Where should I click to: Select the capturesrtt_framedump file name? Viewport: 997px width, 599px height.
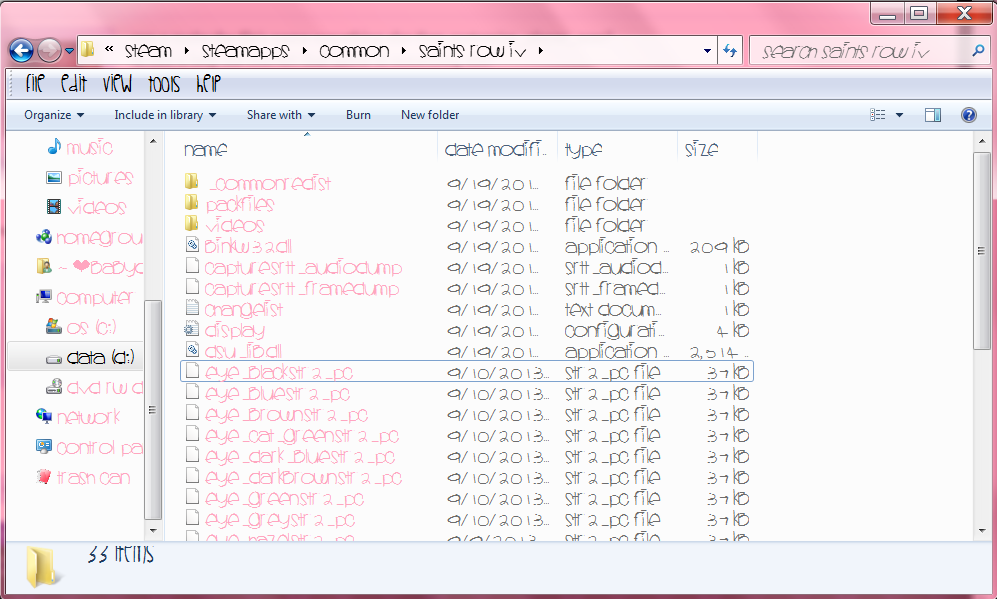click(301, 289)
